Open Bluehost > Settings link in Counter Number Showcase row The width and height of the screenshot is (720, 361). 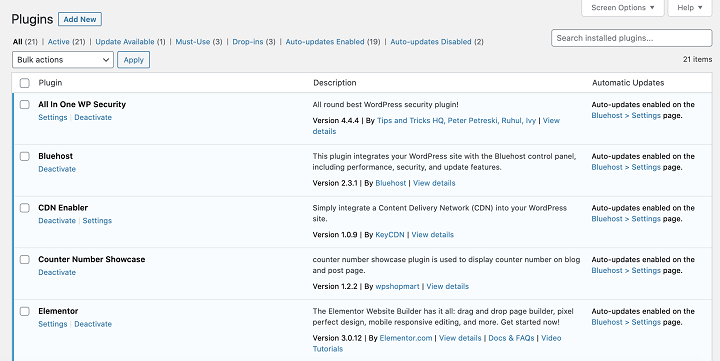tap(626, 271)
